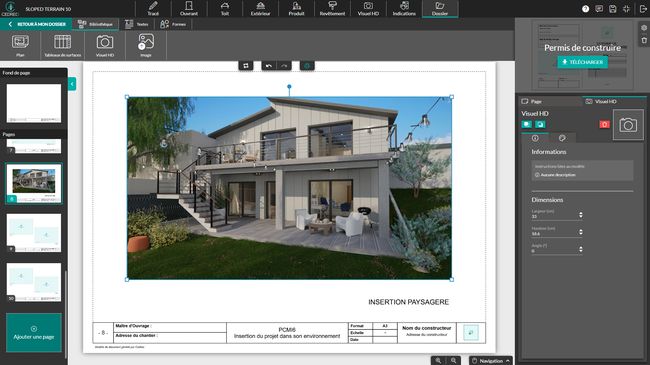Insert an Image from the library

pos(146,45)
